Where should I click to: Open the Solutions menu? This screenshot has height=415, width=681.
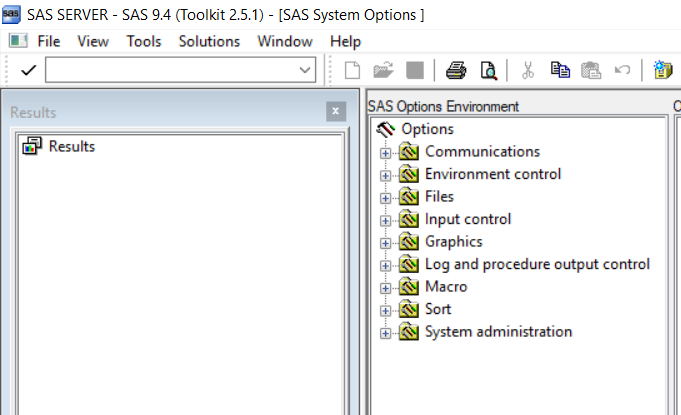(209, 41)
